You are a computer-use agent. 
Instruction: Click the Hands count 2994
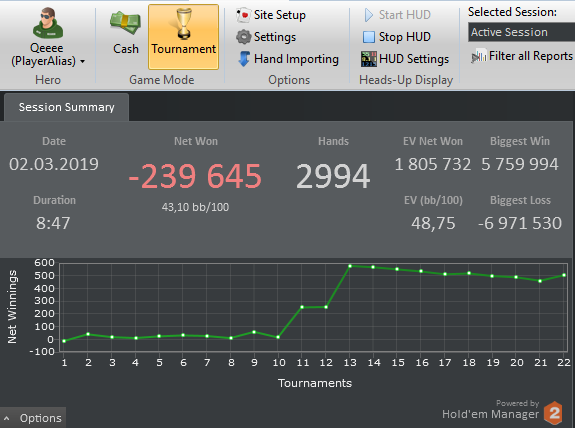click(333, 176)
